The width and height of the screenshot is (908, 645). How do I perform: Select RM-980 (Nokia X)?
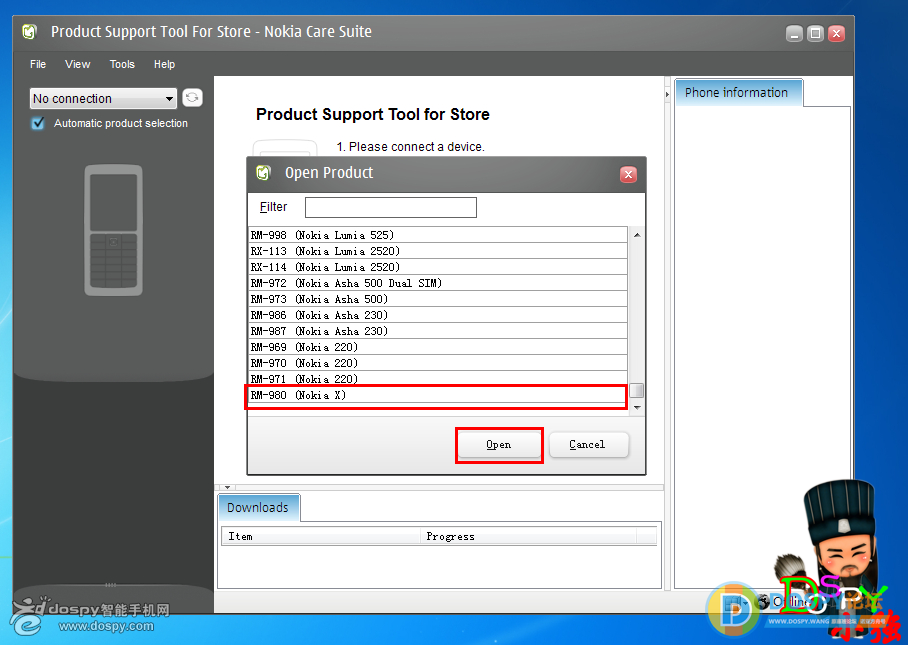[438, 395]
